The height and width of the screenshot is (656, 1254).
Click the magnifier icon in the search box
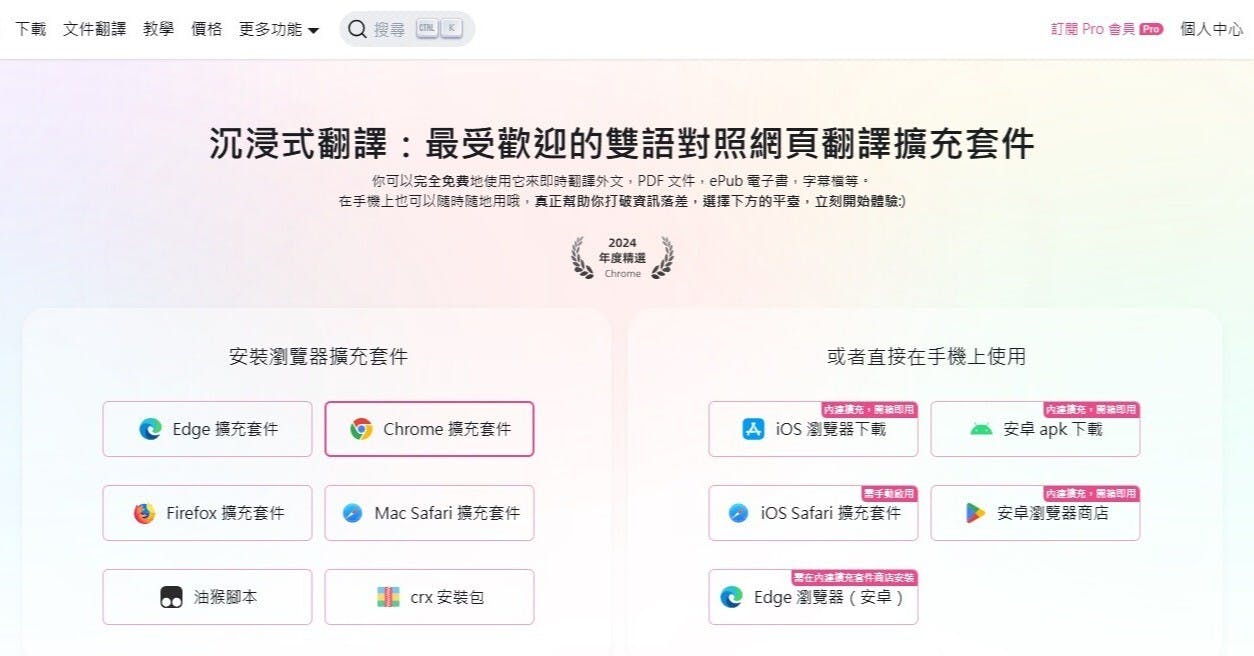click(x=357, y=29)
